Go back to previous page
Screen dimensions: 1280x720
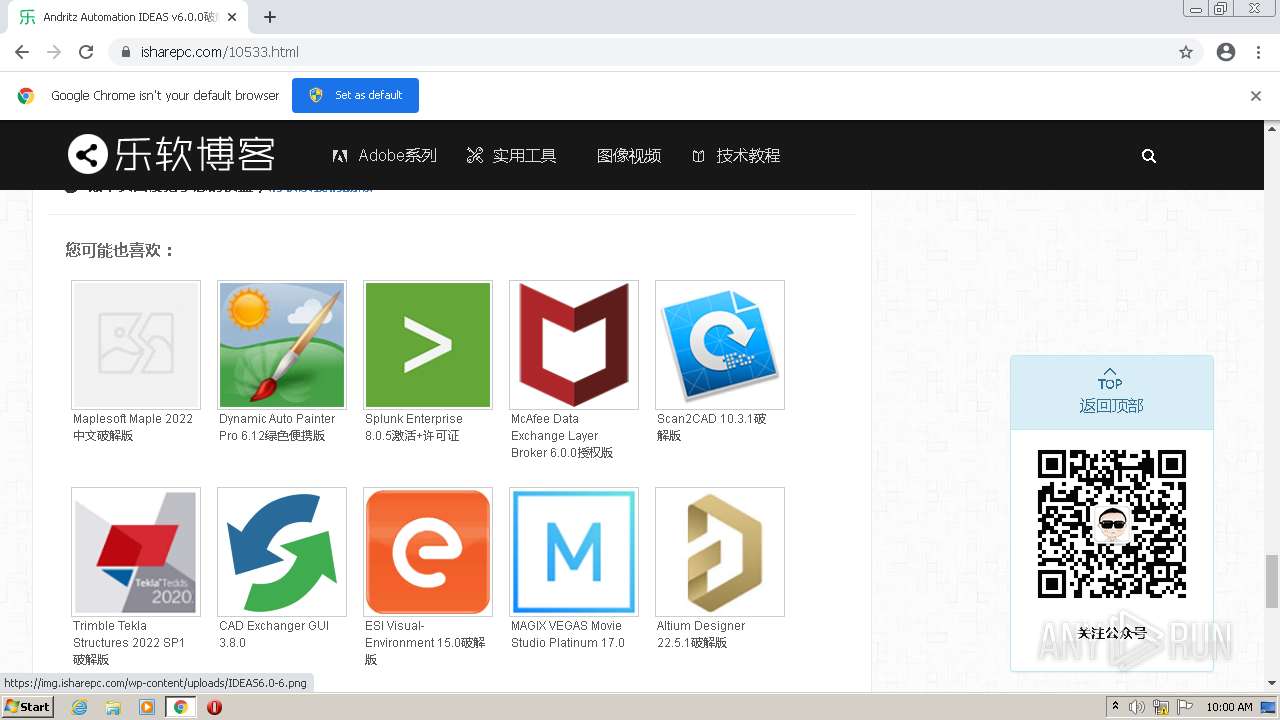click(22, 52)
